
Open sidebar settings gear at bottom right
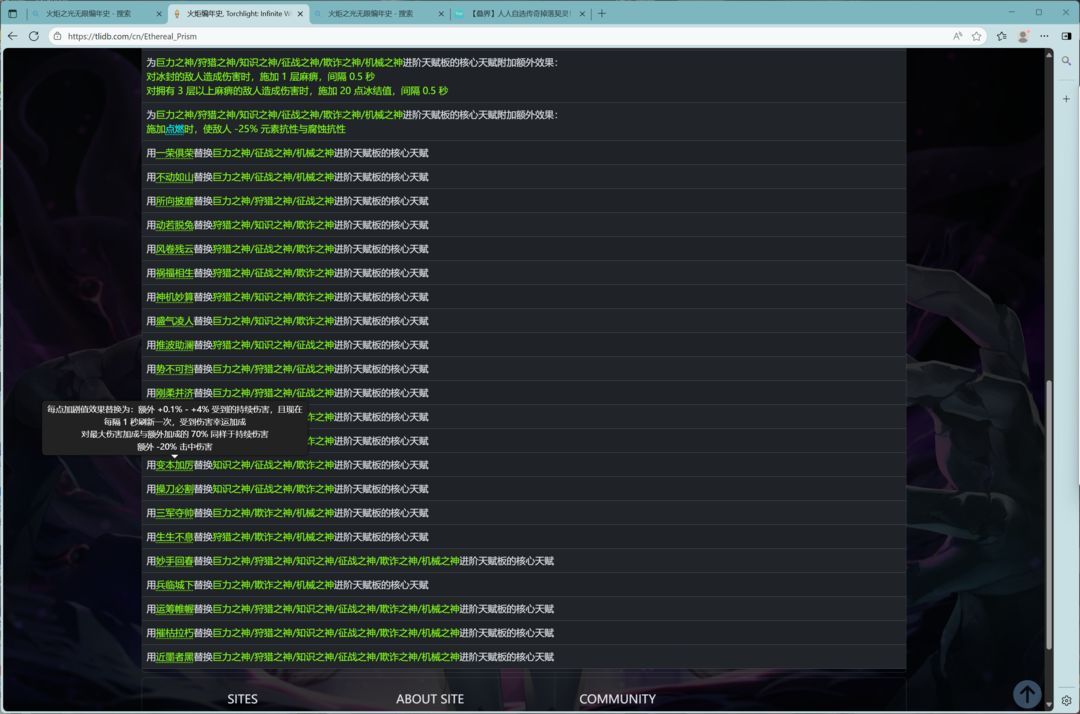point(1066,700)
